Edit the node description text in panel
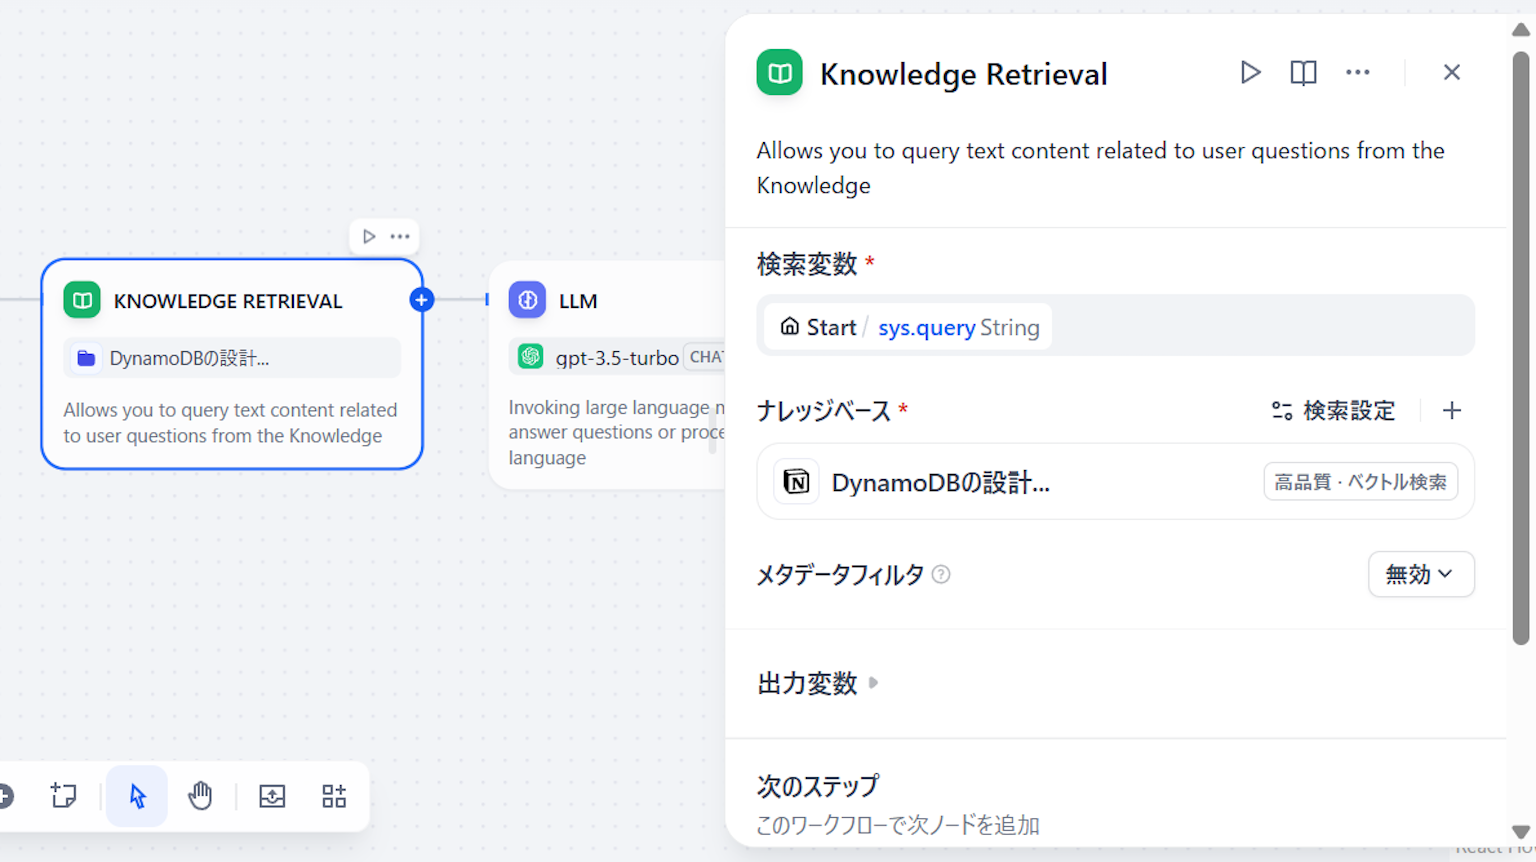The image size is (1536, 862). click(x=1100, y=168)
